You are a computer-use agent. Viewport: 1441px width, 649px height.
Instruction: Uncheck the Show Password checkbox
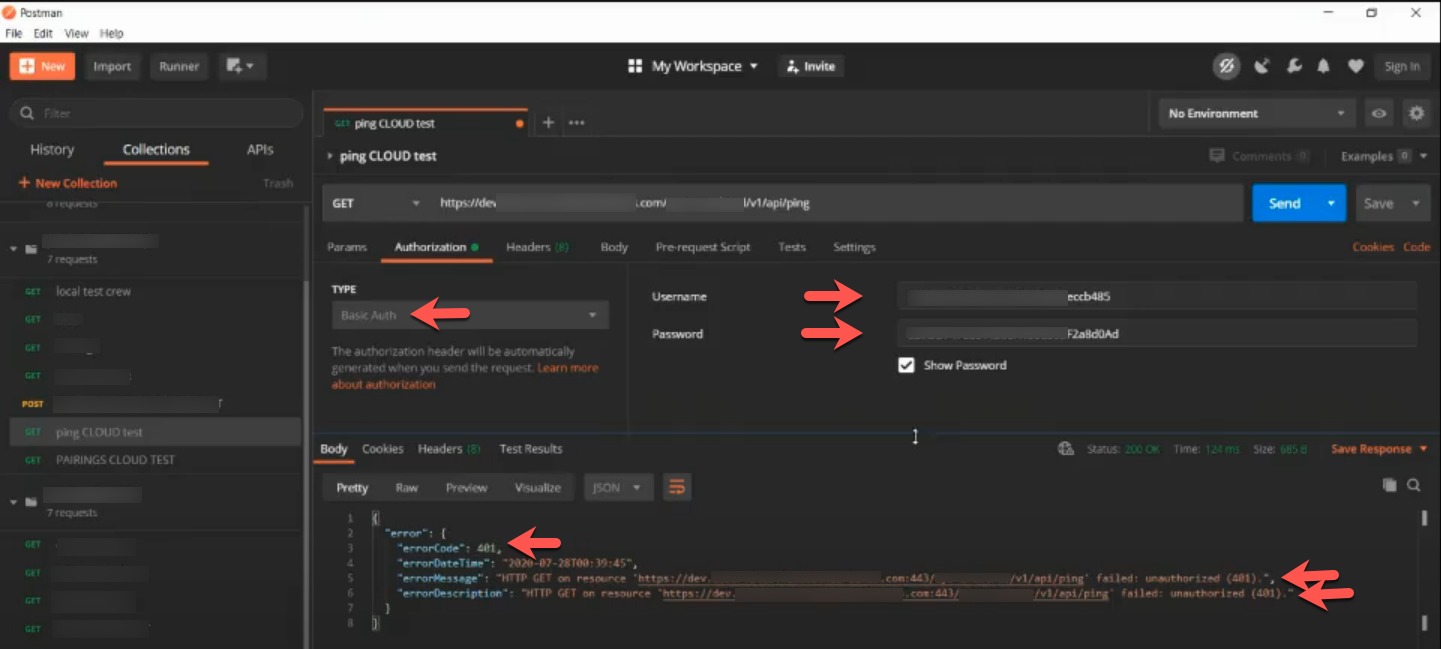pos(906,366)
